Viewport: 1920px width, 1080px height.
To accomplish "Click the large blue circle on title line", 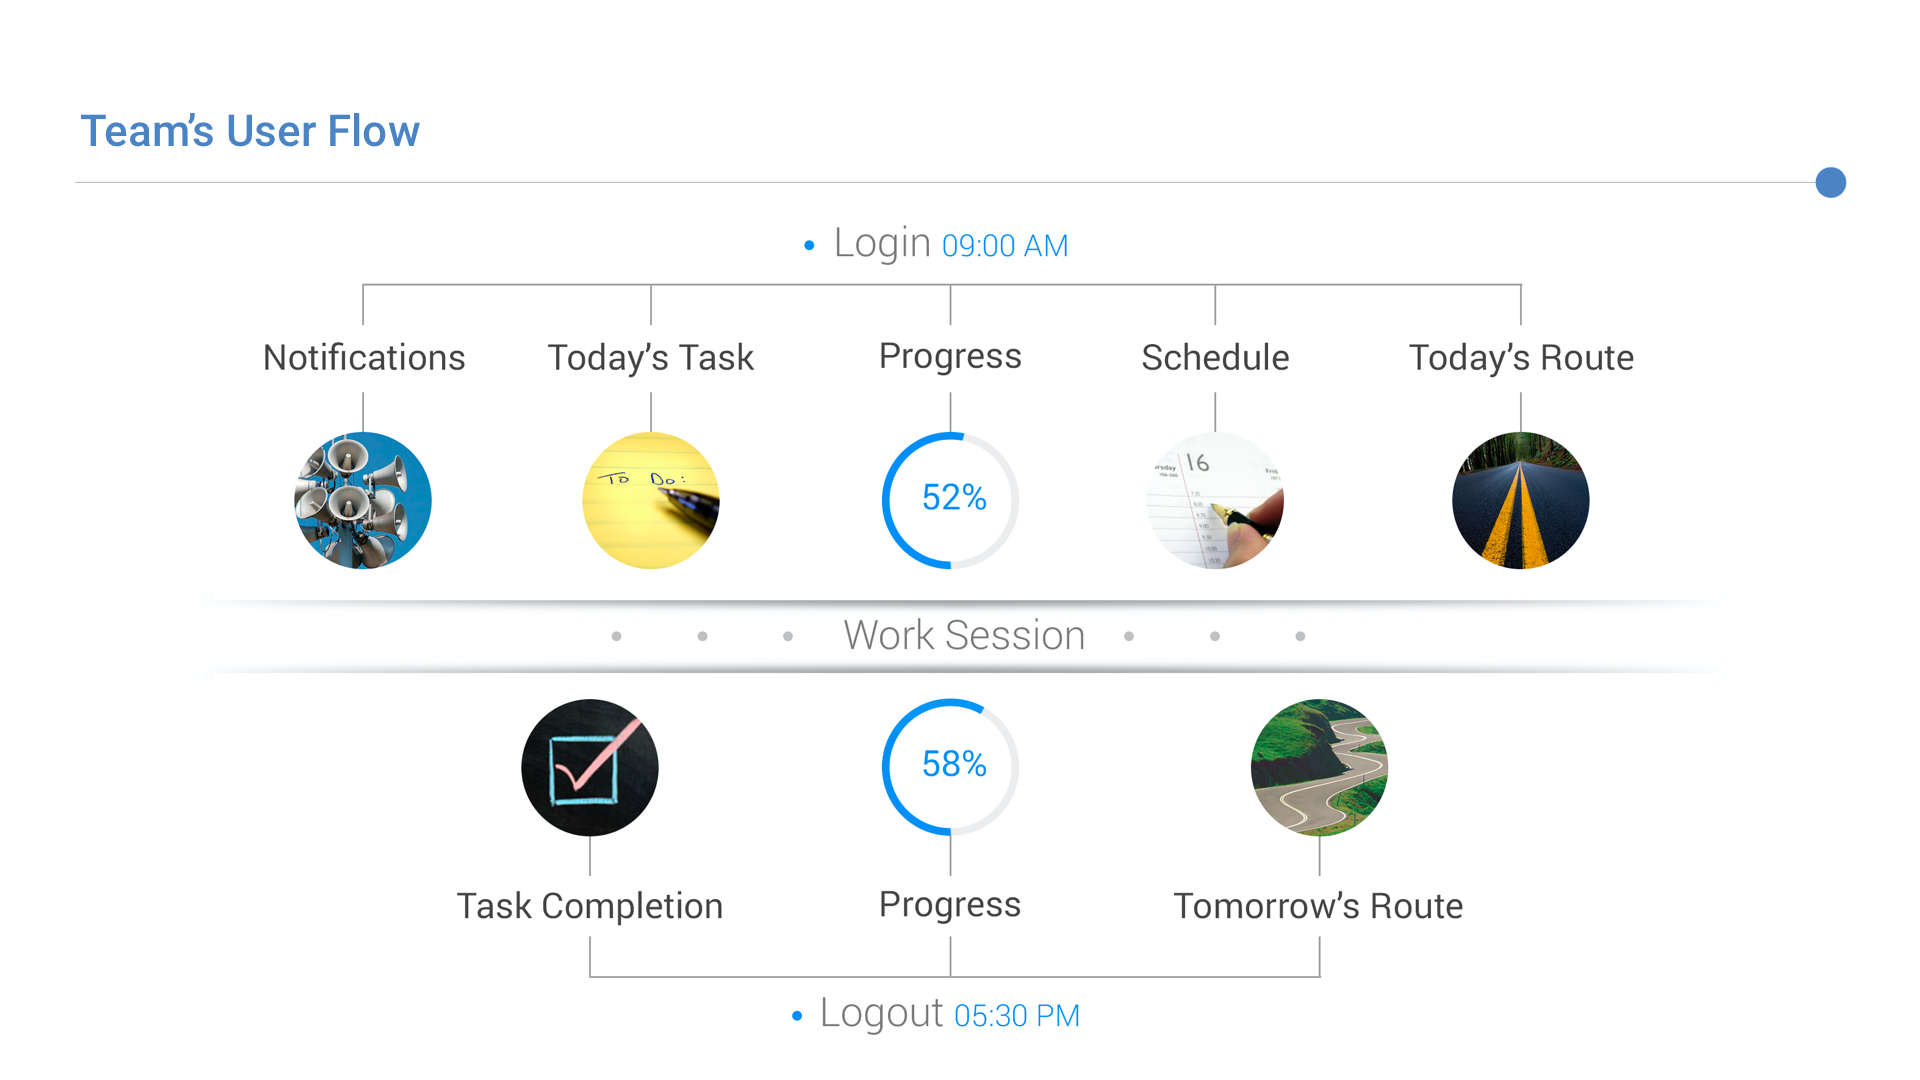I will pos(1831,183).
